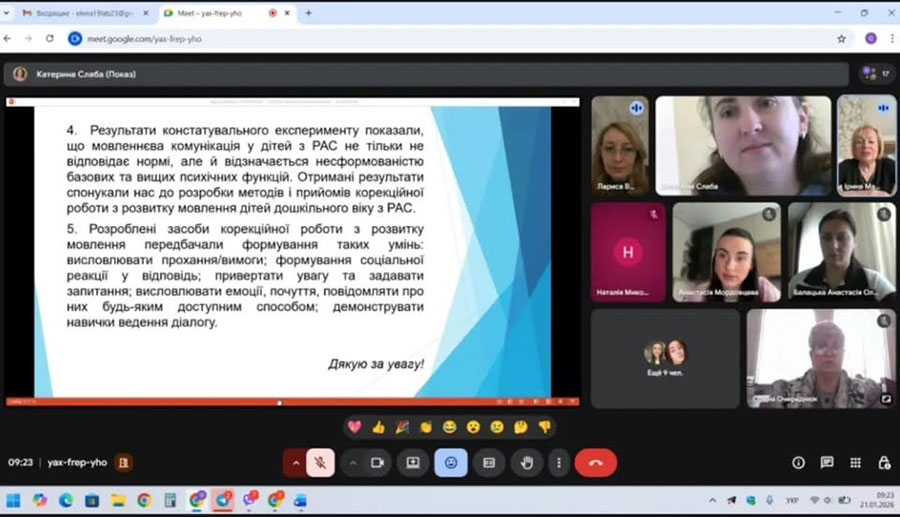Select Анастасія Мордовцева video tile
The width and height of the screenshot is (900, 517).
coord(727,252)
